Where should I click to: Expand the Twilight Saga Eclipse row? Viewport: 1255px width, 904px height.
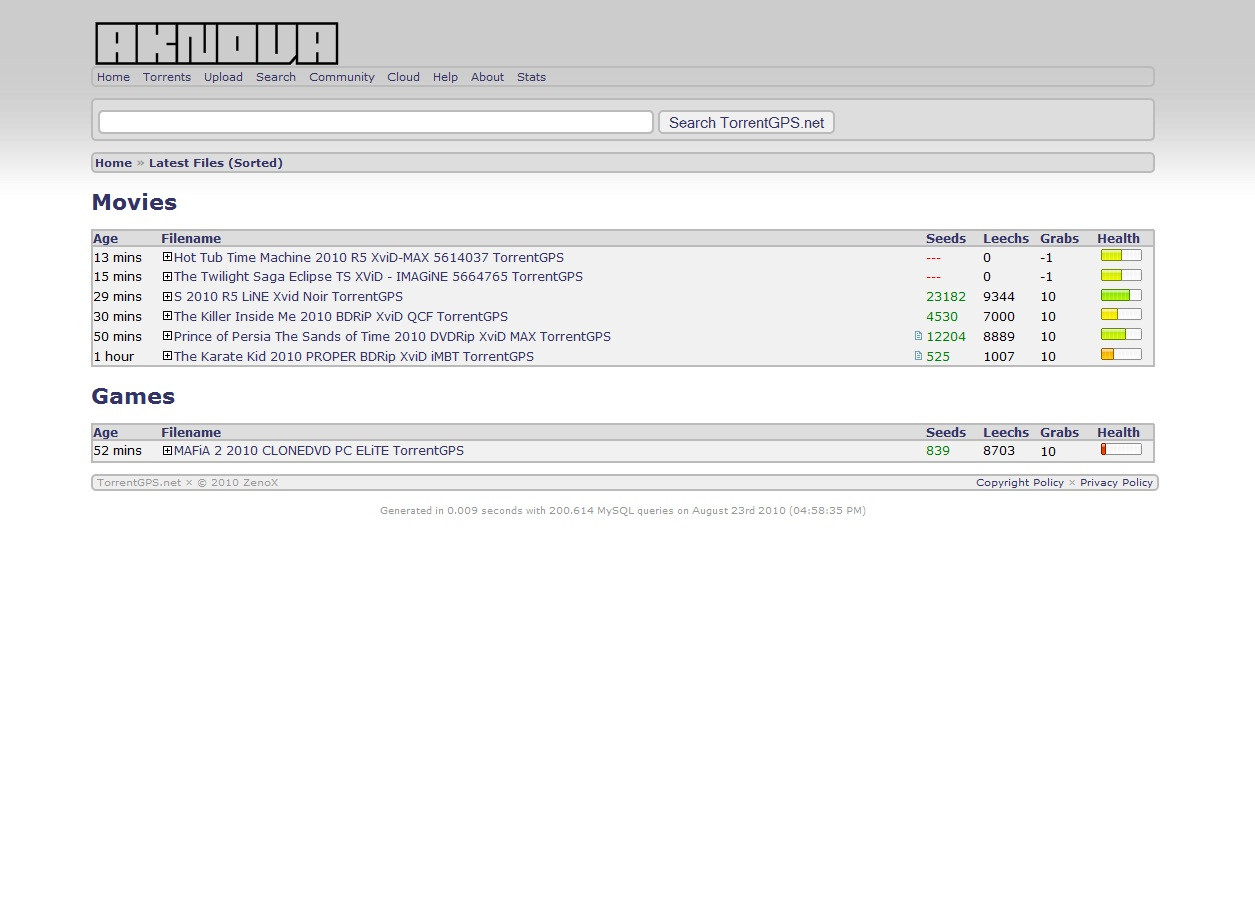pos(167,276)
